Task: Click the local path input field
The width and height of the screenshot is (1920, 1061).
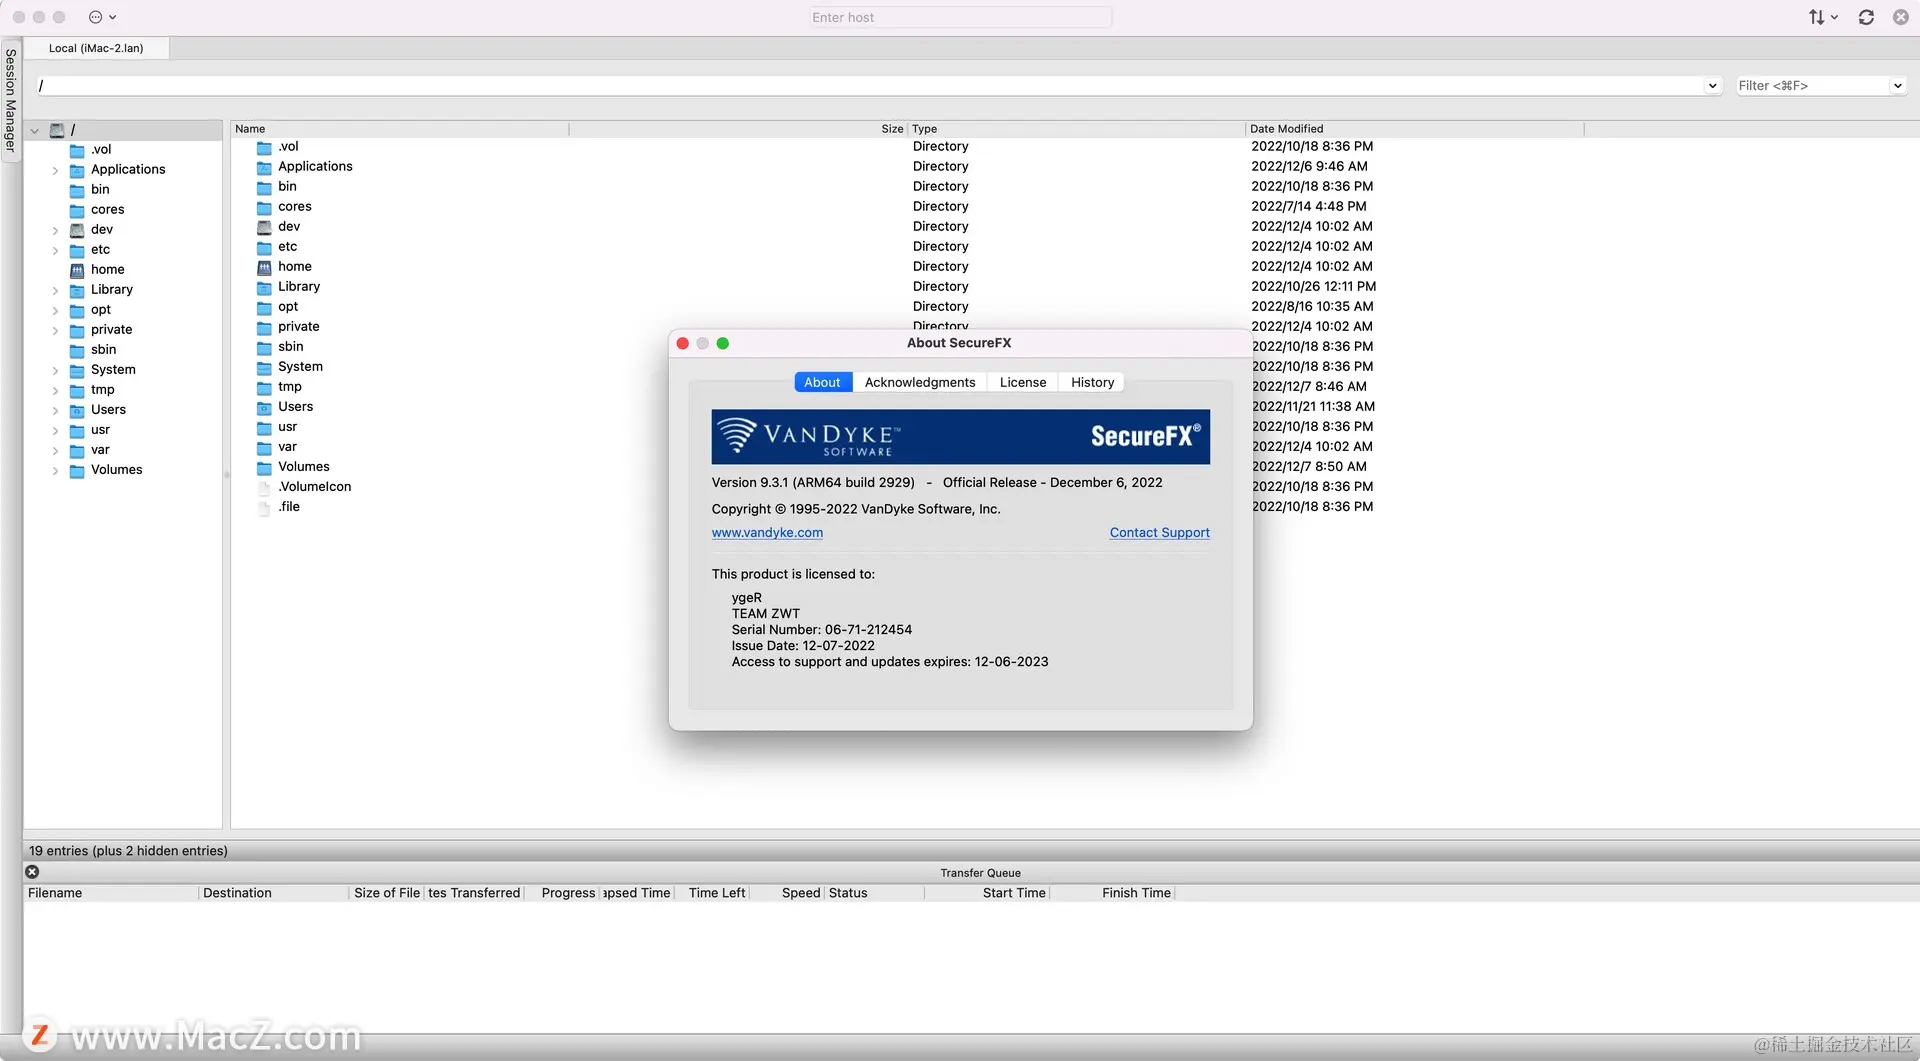Action: click(x=870, y=86)
